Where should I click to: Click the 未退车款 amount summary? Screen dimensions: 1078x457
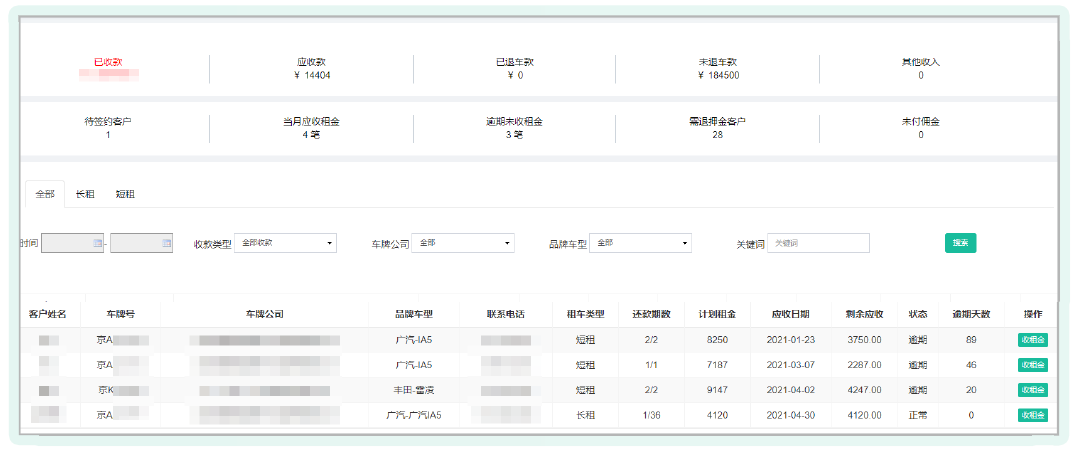[718, 68]
